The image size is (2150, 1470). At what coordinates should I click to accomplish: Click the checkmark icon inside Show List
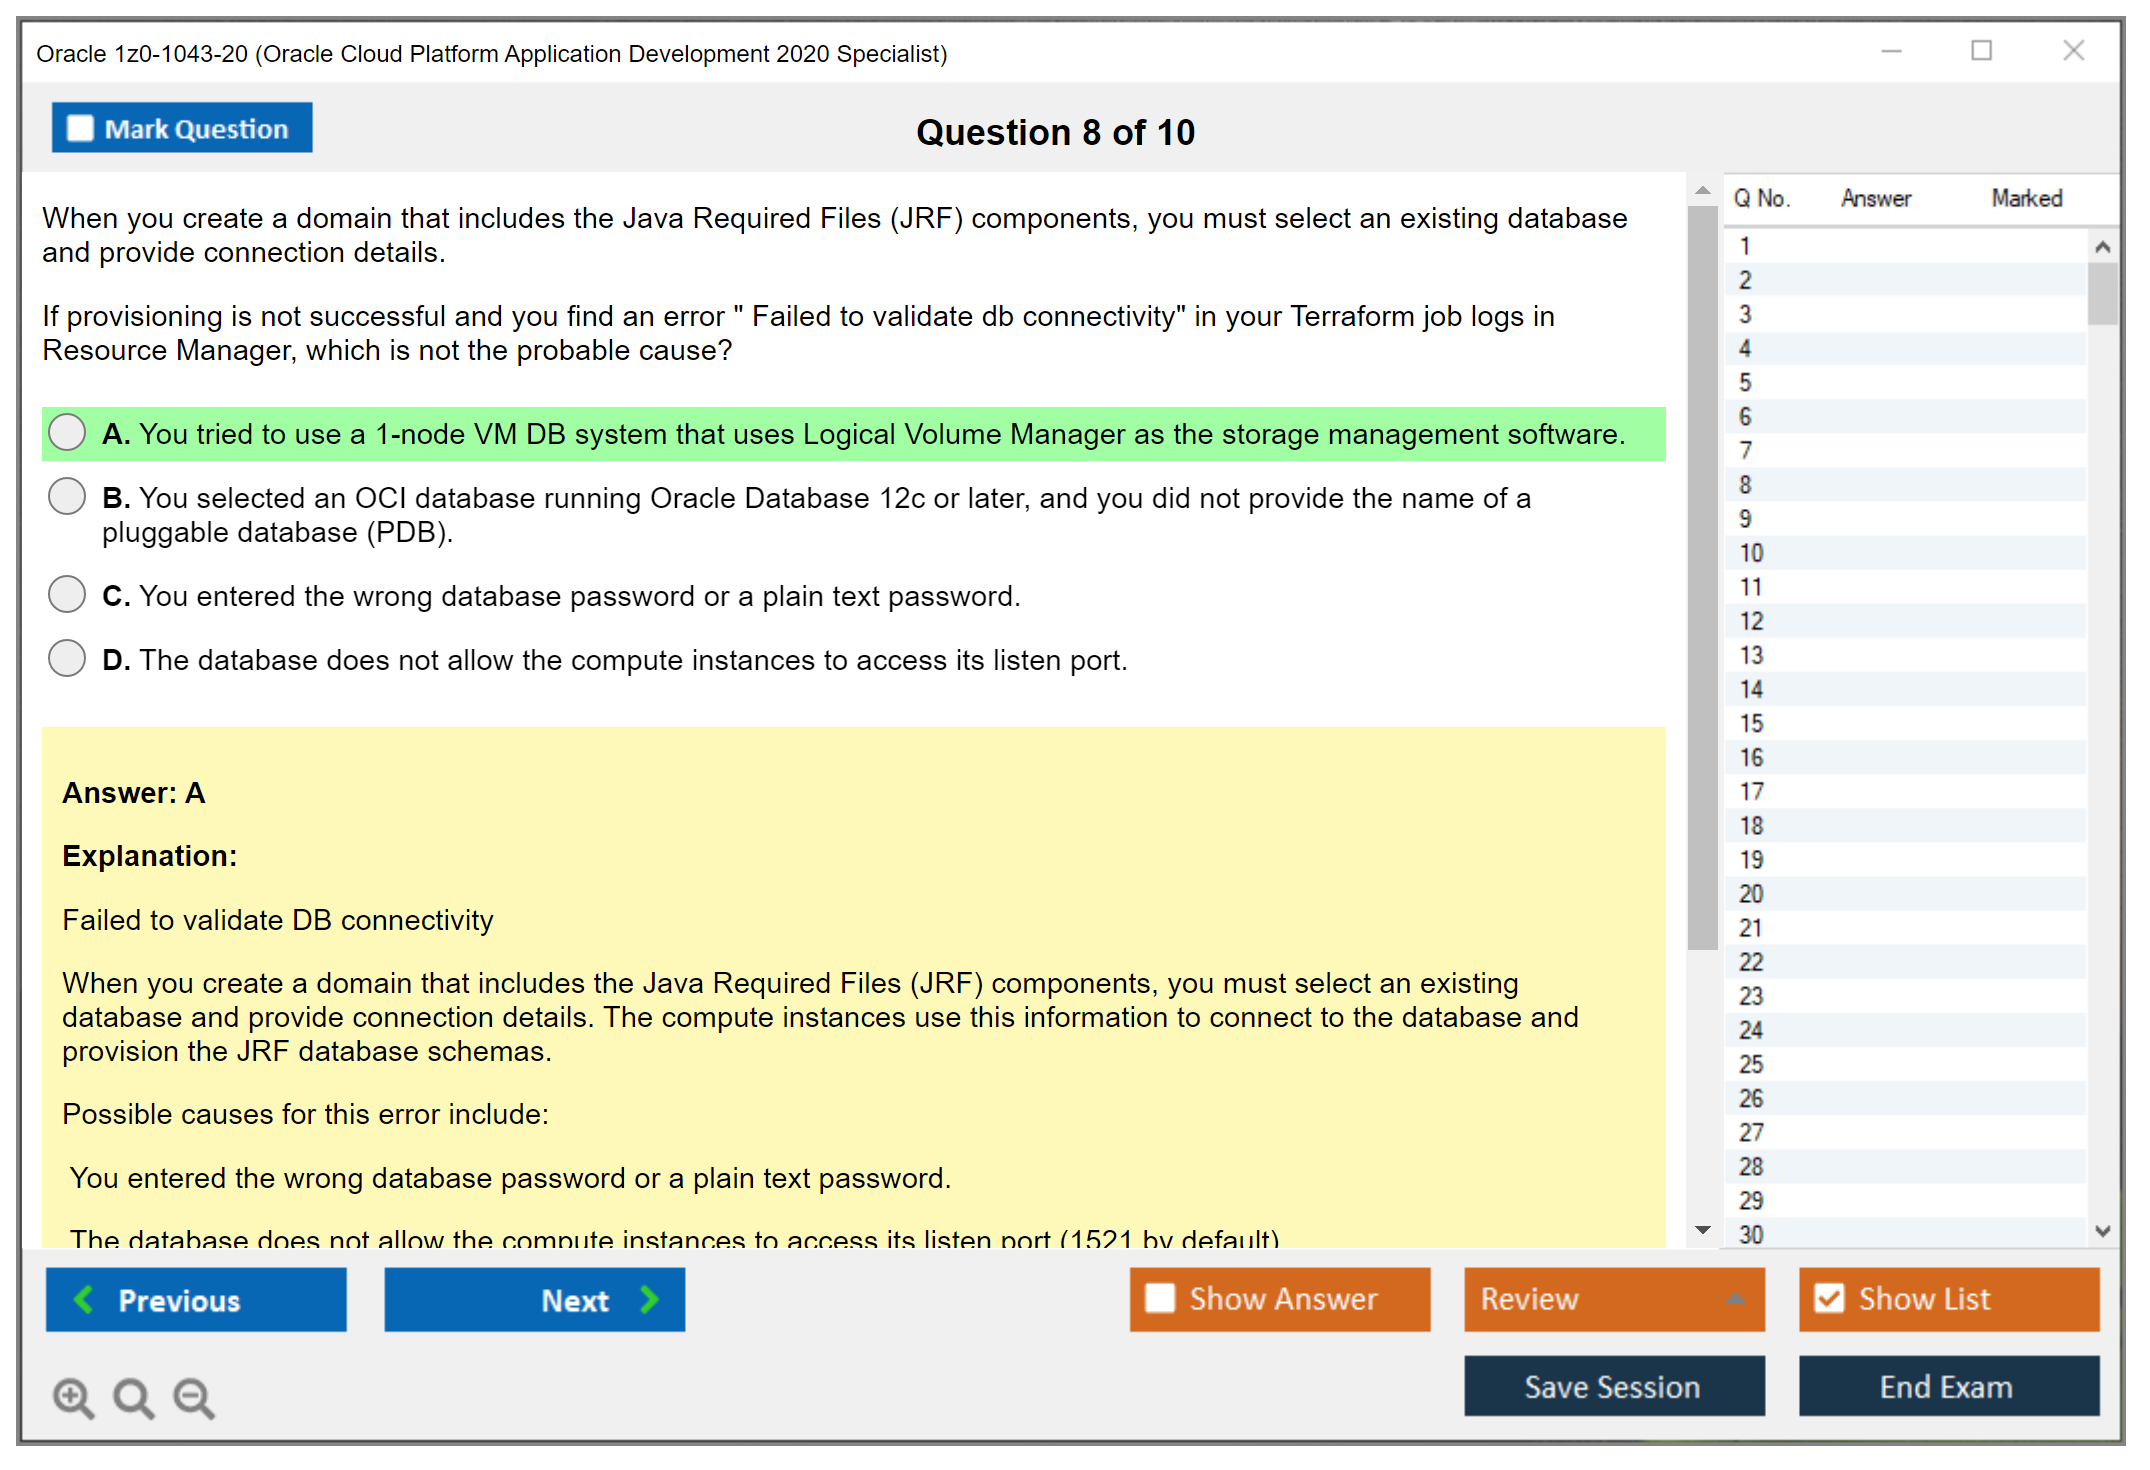[x=1830, y=1298]
